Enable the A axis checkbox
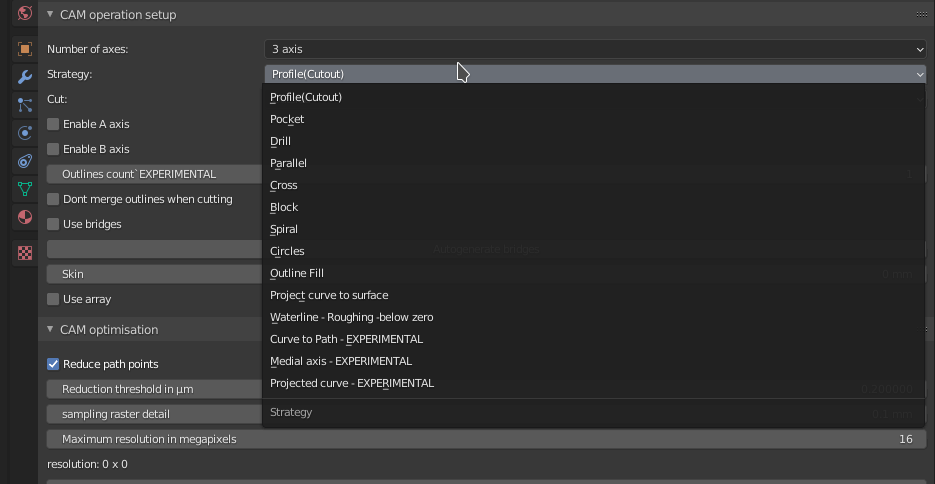Viewport: 935px width, 484px height. pyautogui.click(x=54, y=124)
